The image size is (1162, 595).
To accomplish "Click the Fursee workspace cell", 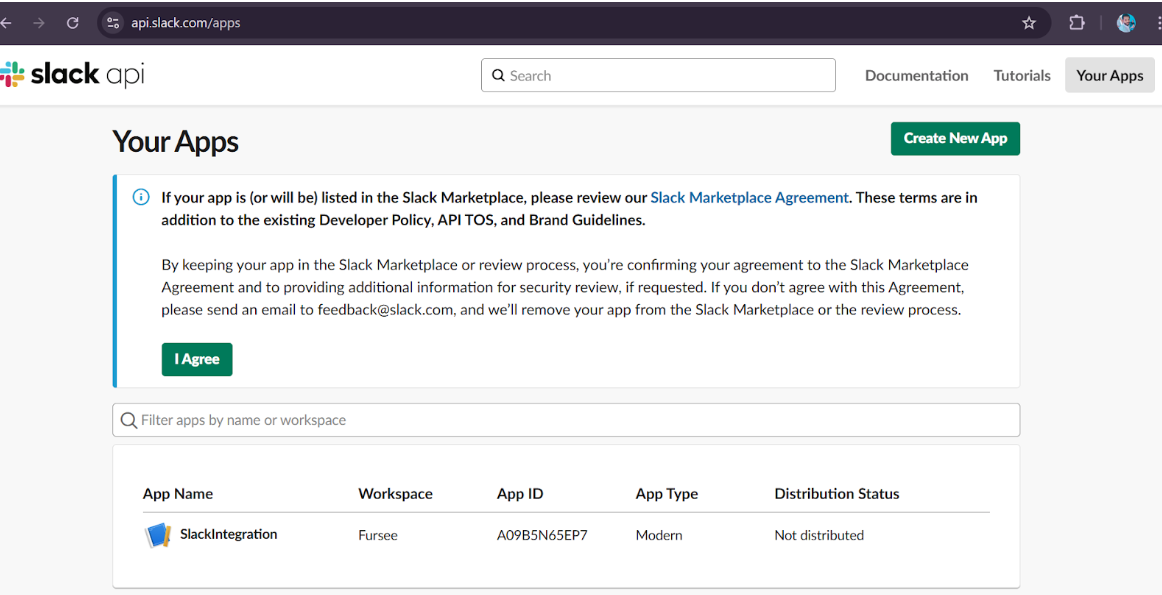I will [x=378, y=535].
